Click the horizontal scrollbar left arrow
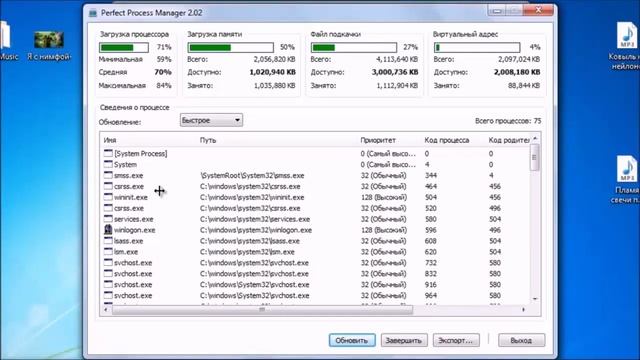 tap(106, 310)
